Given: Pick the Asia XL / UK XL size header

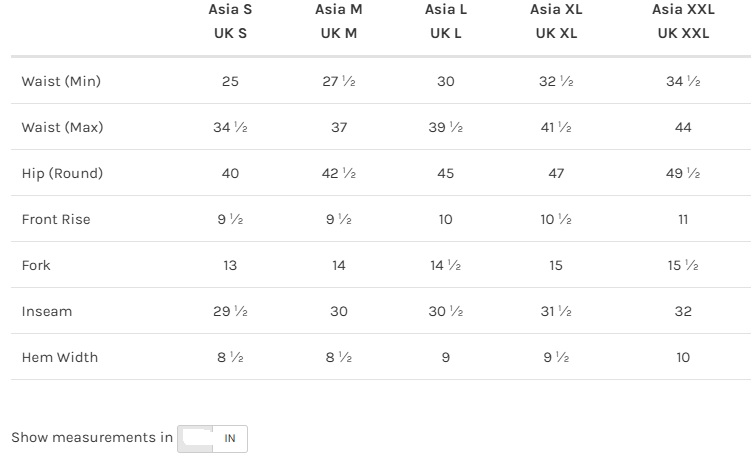Looking at the screenshot, I should [x=556, y=21].
